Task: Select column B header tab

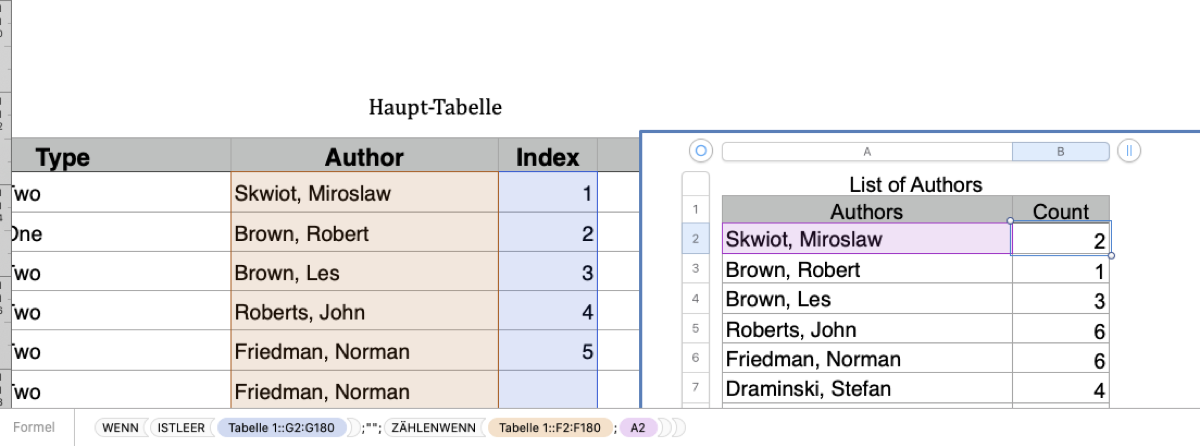Action: [x=1060, y=152]
